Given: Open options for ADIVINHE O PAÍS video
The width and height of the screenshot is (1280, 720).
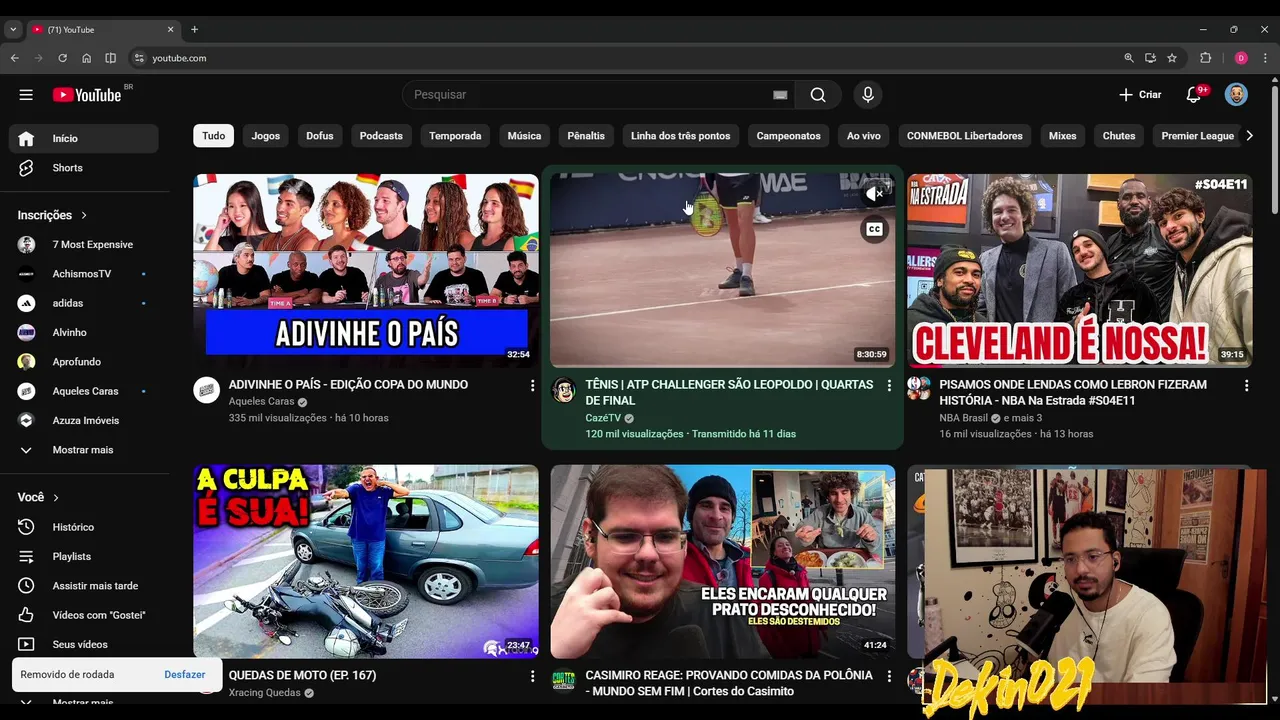Looking at the screenshot, I should (532, 385).
